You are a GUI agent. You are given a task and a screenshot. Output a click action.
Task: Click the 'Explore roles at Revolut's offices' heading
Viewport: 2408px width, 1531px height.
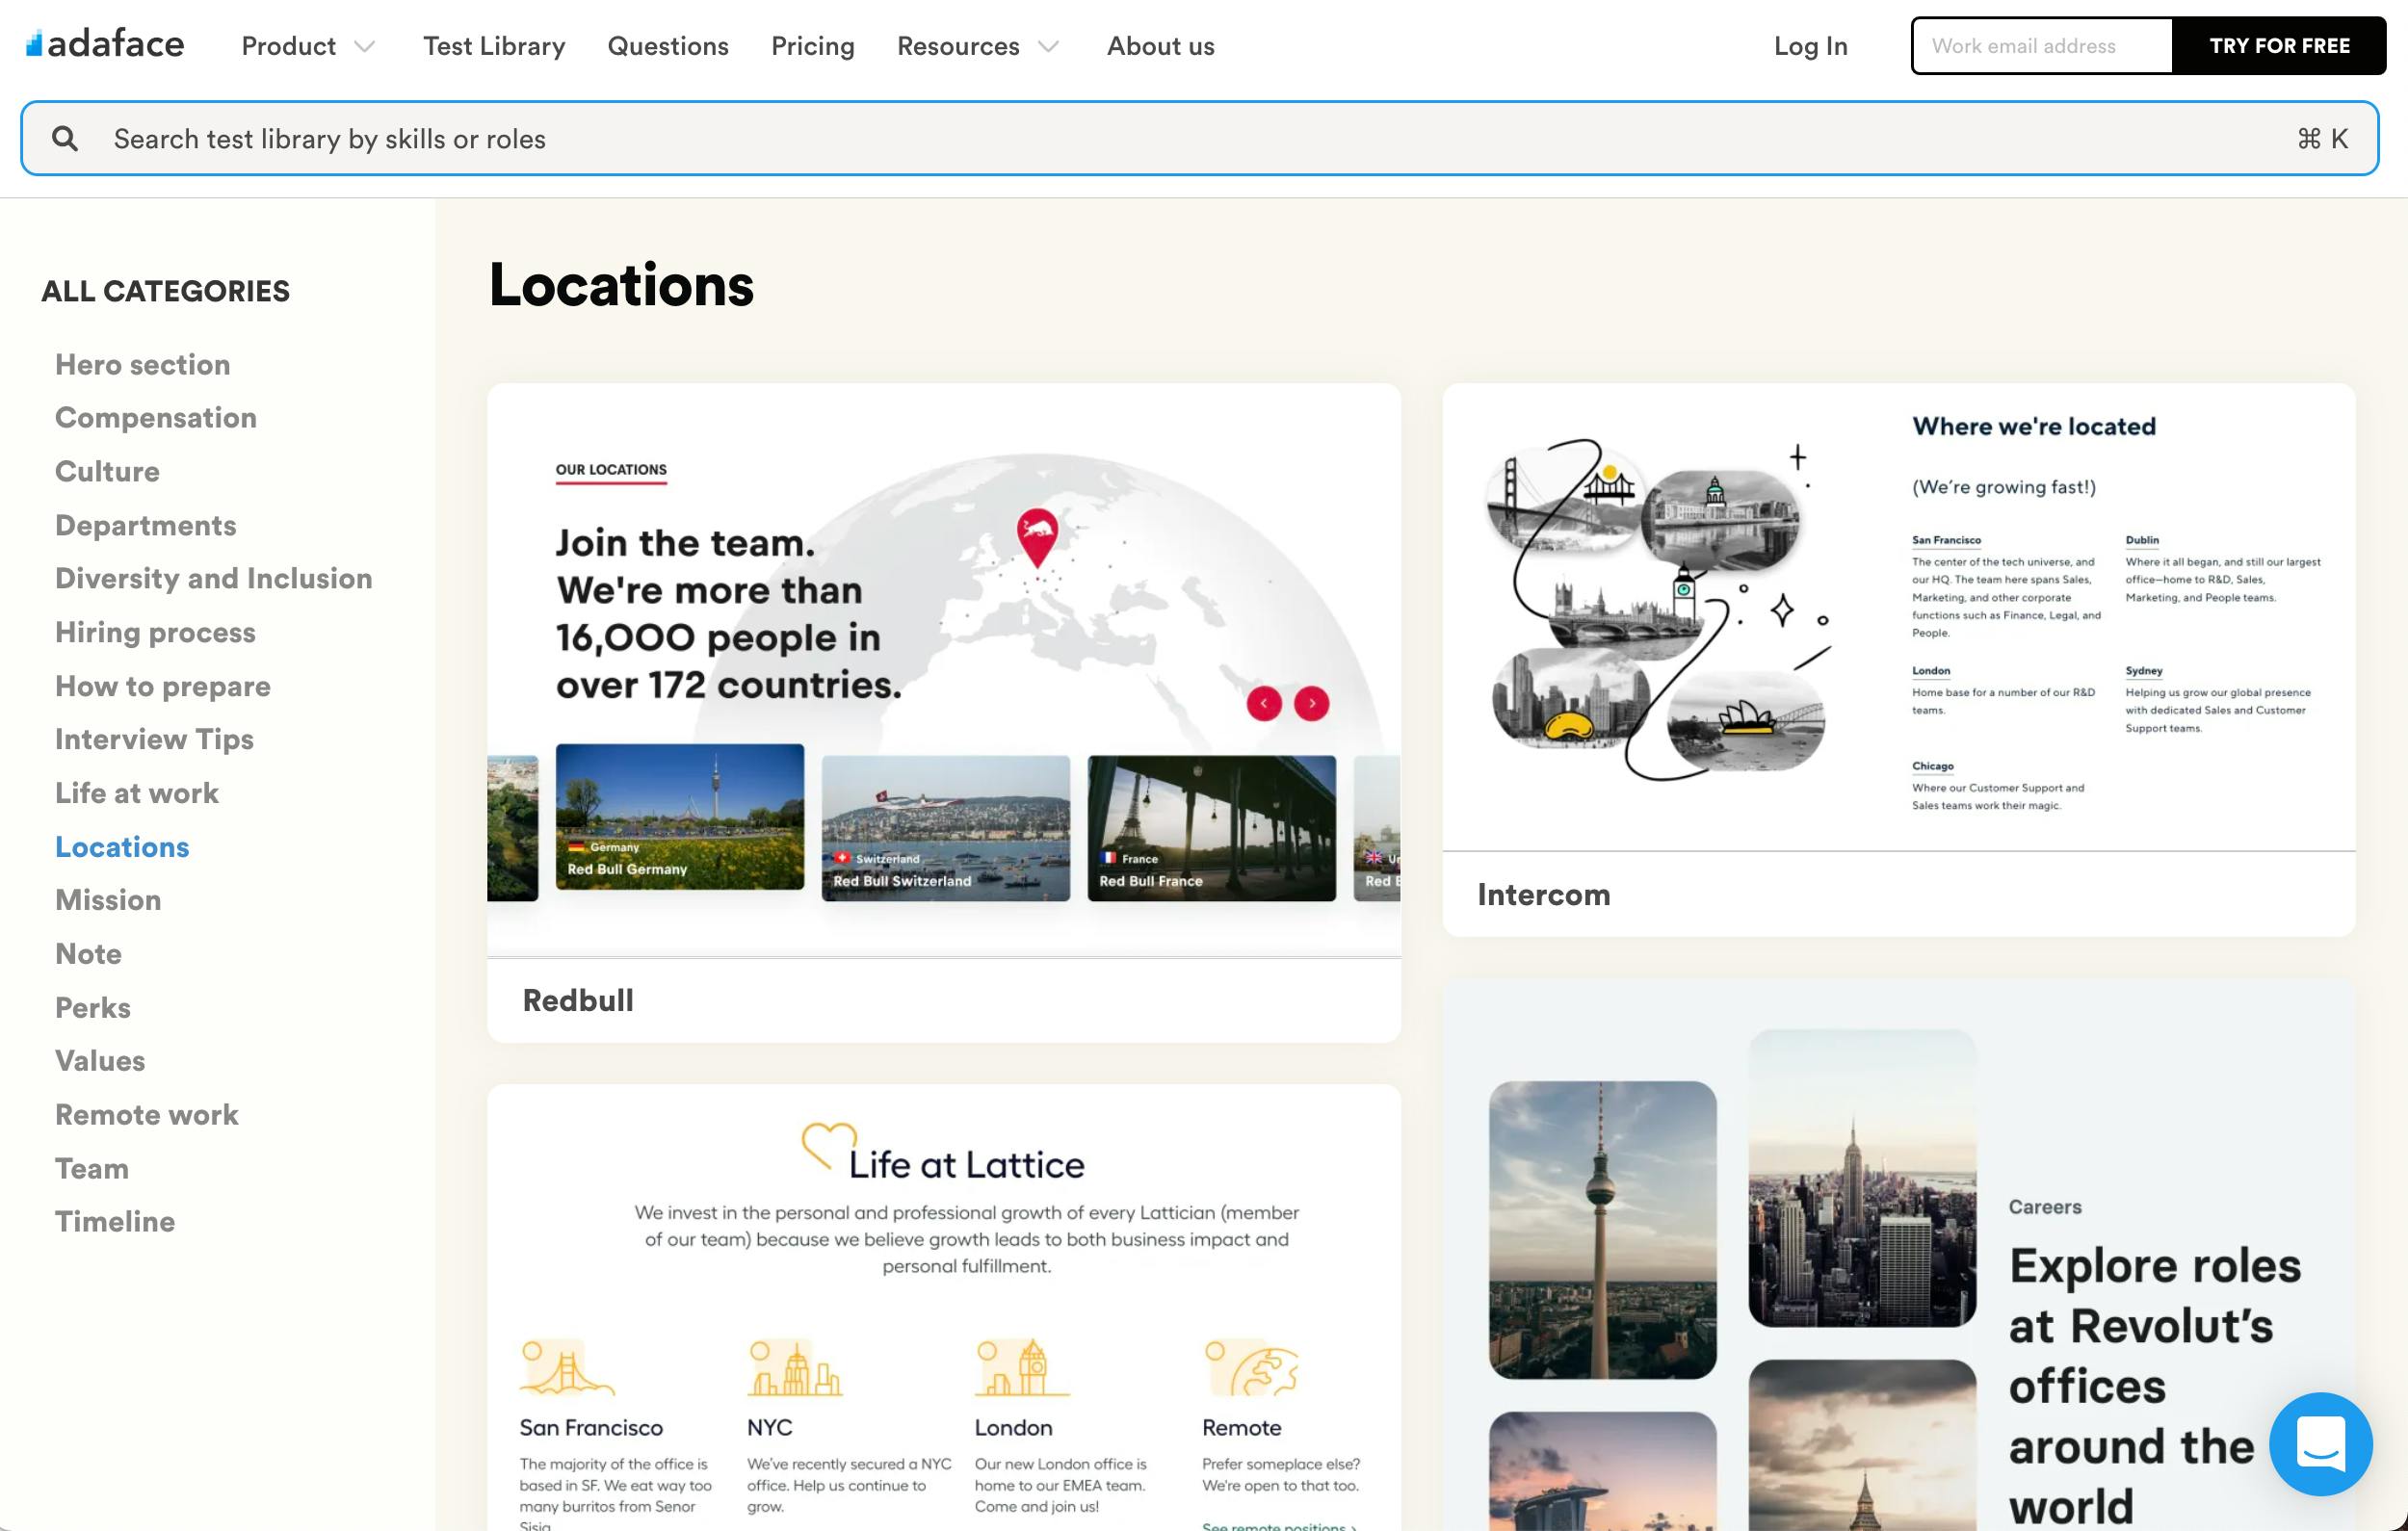(x=2155, y=1386)
